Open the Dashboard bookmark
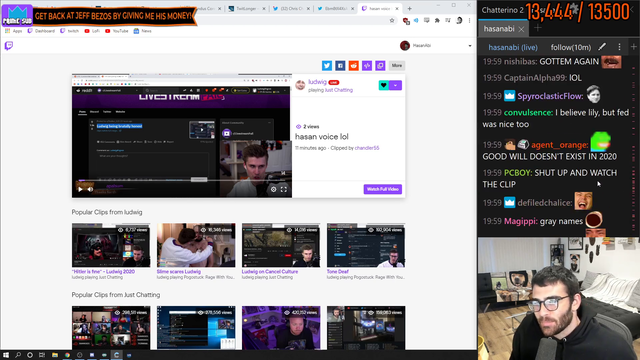The image size is (640, 360). [41, 31]
